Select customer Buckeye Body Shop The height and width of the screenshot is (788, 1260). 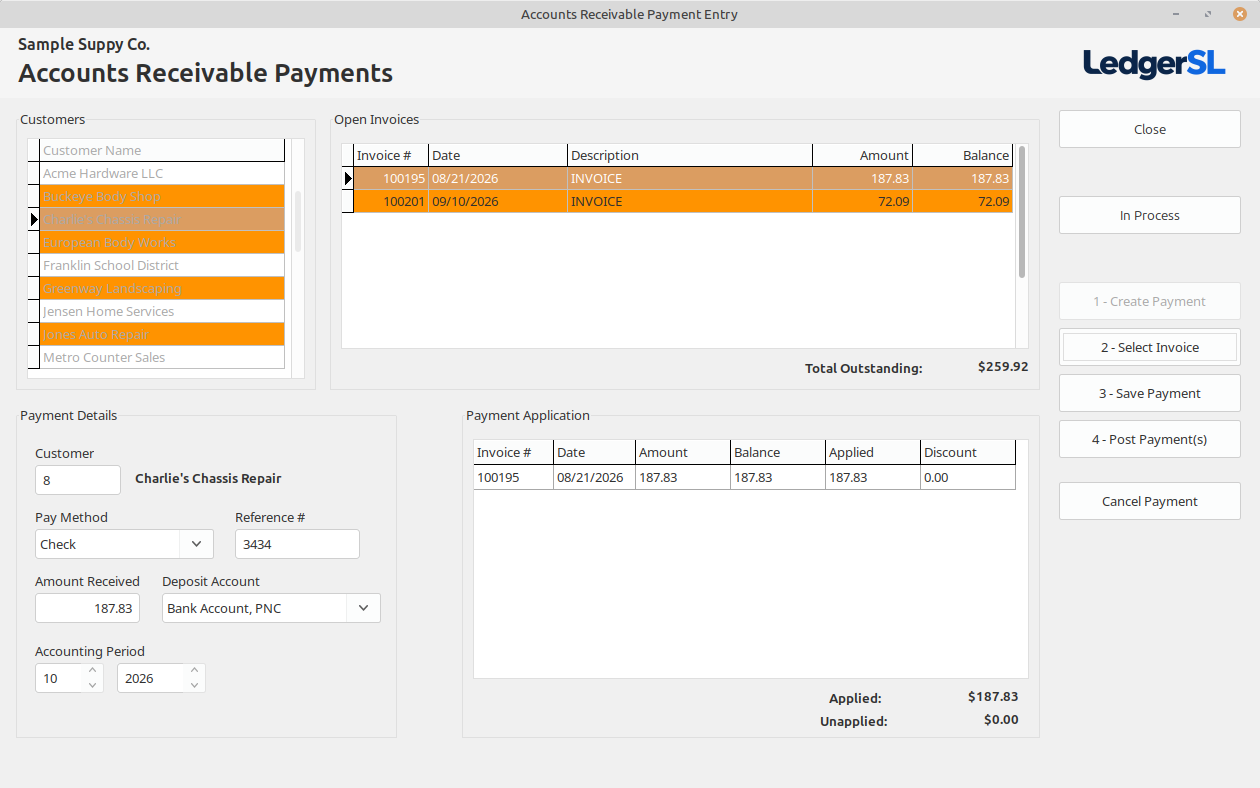click(163, 196)
